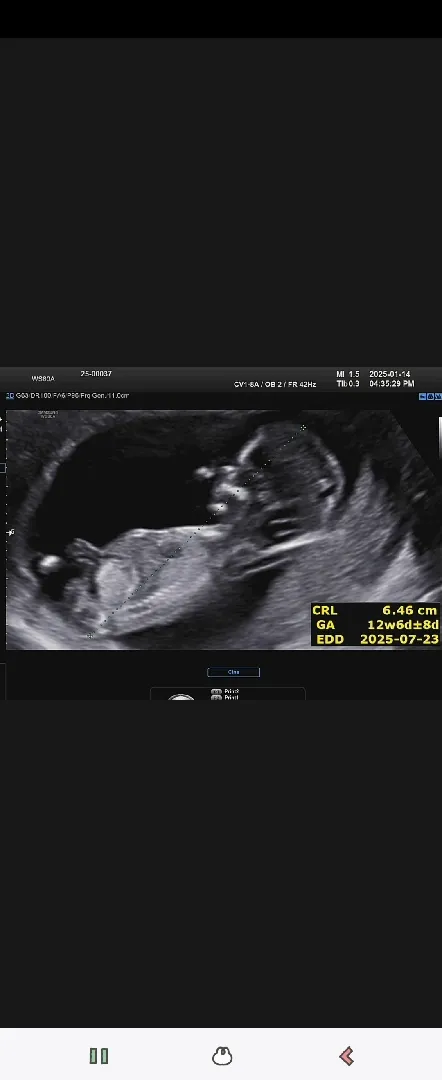This screenshot has height=1080, width=442.
Task: Select the GA 12w6d±8d result row
Action: point(375,625)
